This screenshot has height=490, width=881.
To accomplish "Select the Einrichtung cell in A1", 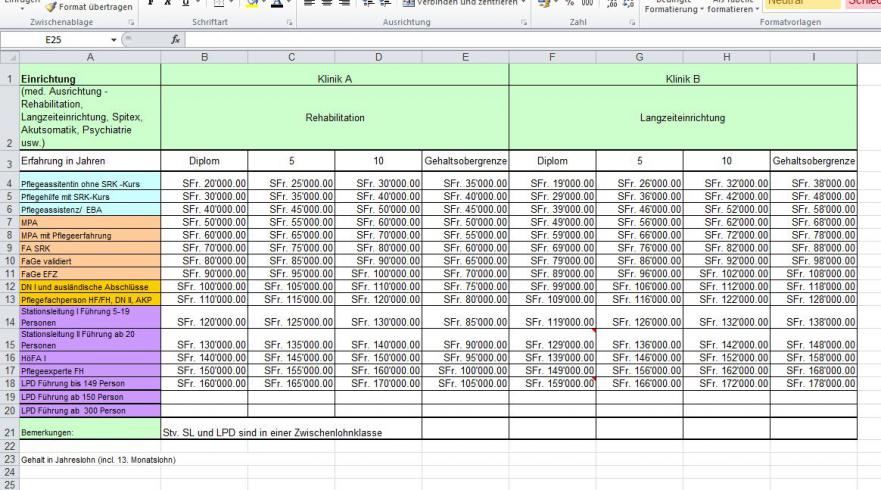I will click(90, 75).
